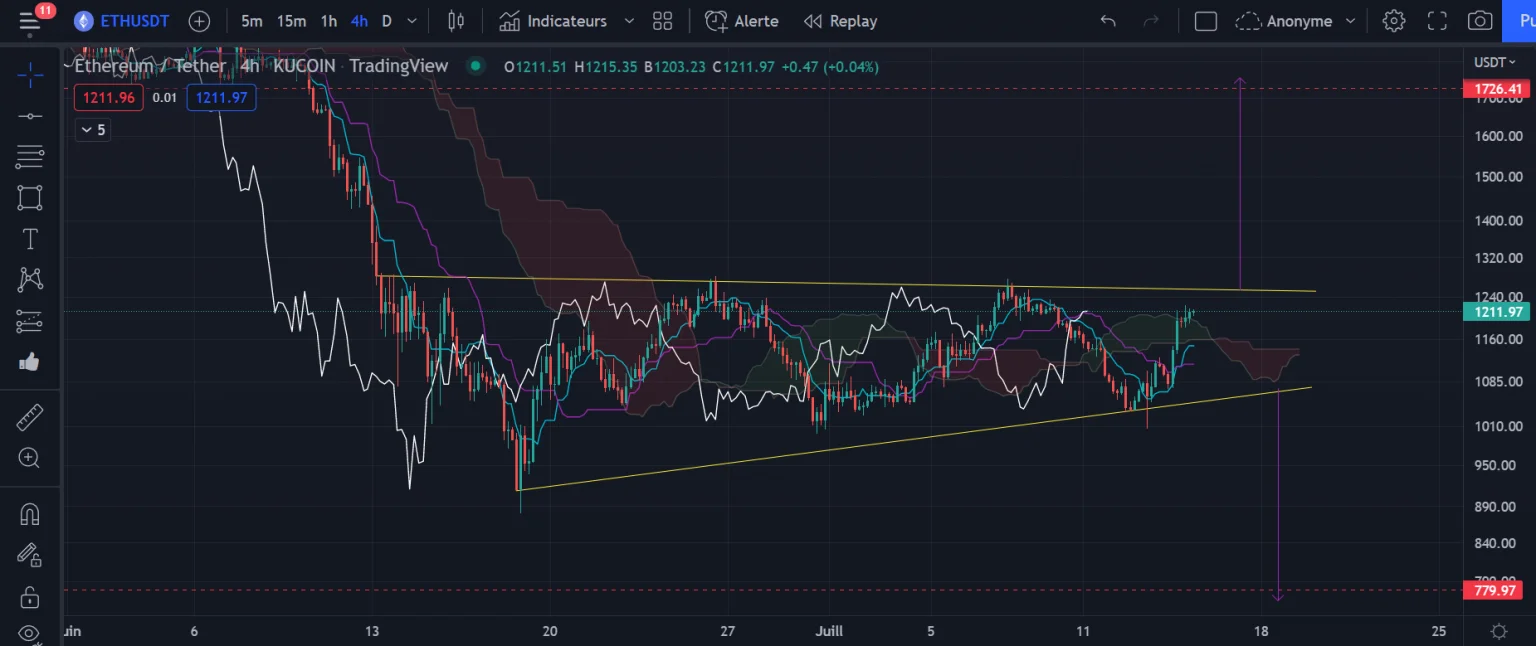The height and width of the screenshot is (646, 1536).
Task: Select the text annotation tool
Action: [x=30, y=239]
